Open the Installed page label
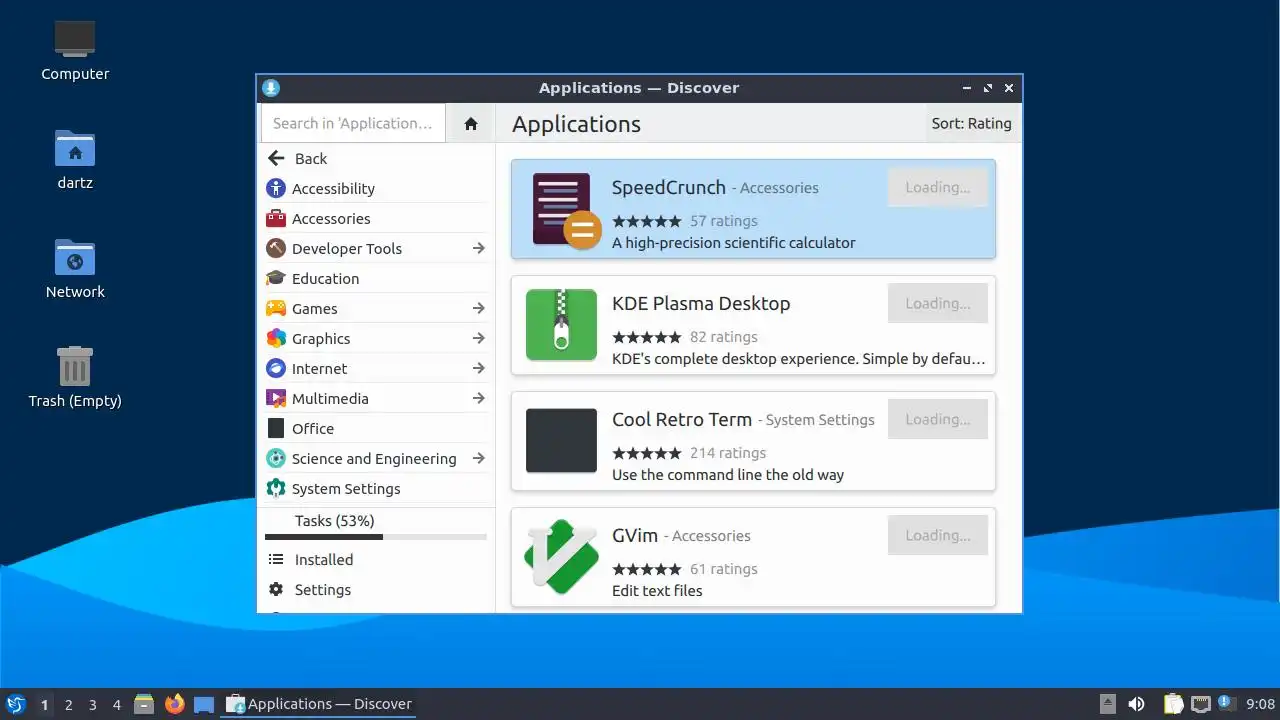The height and width of the screenshot is (720, 1280). click(x=324, y=560)
